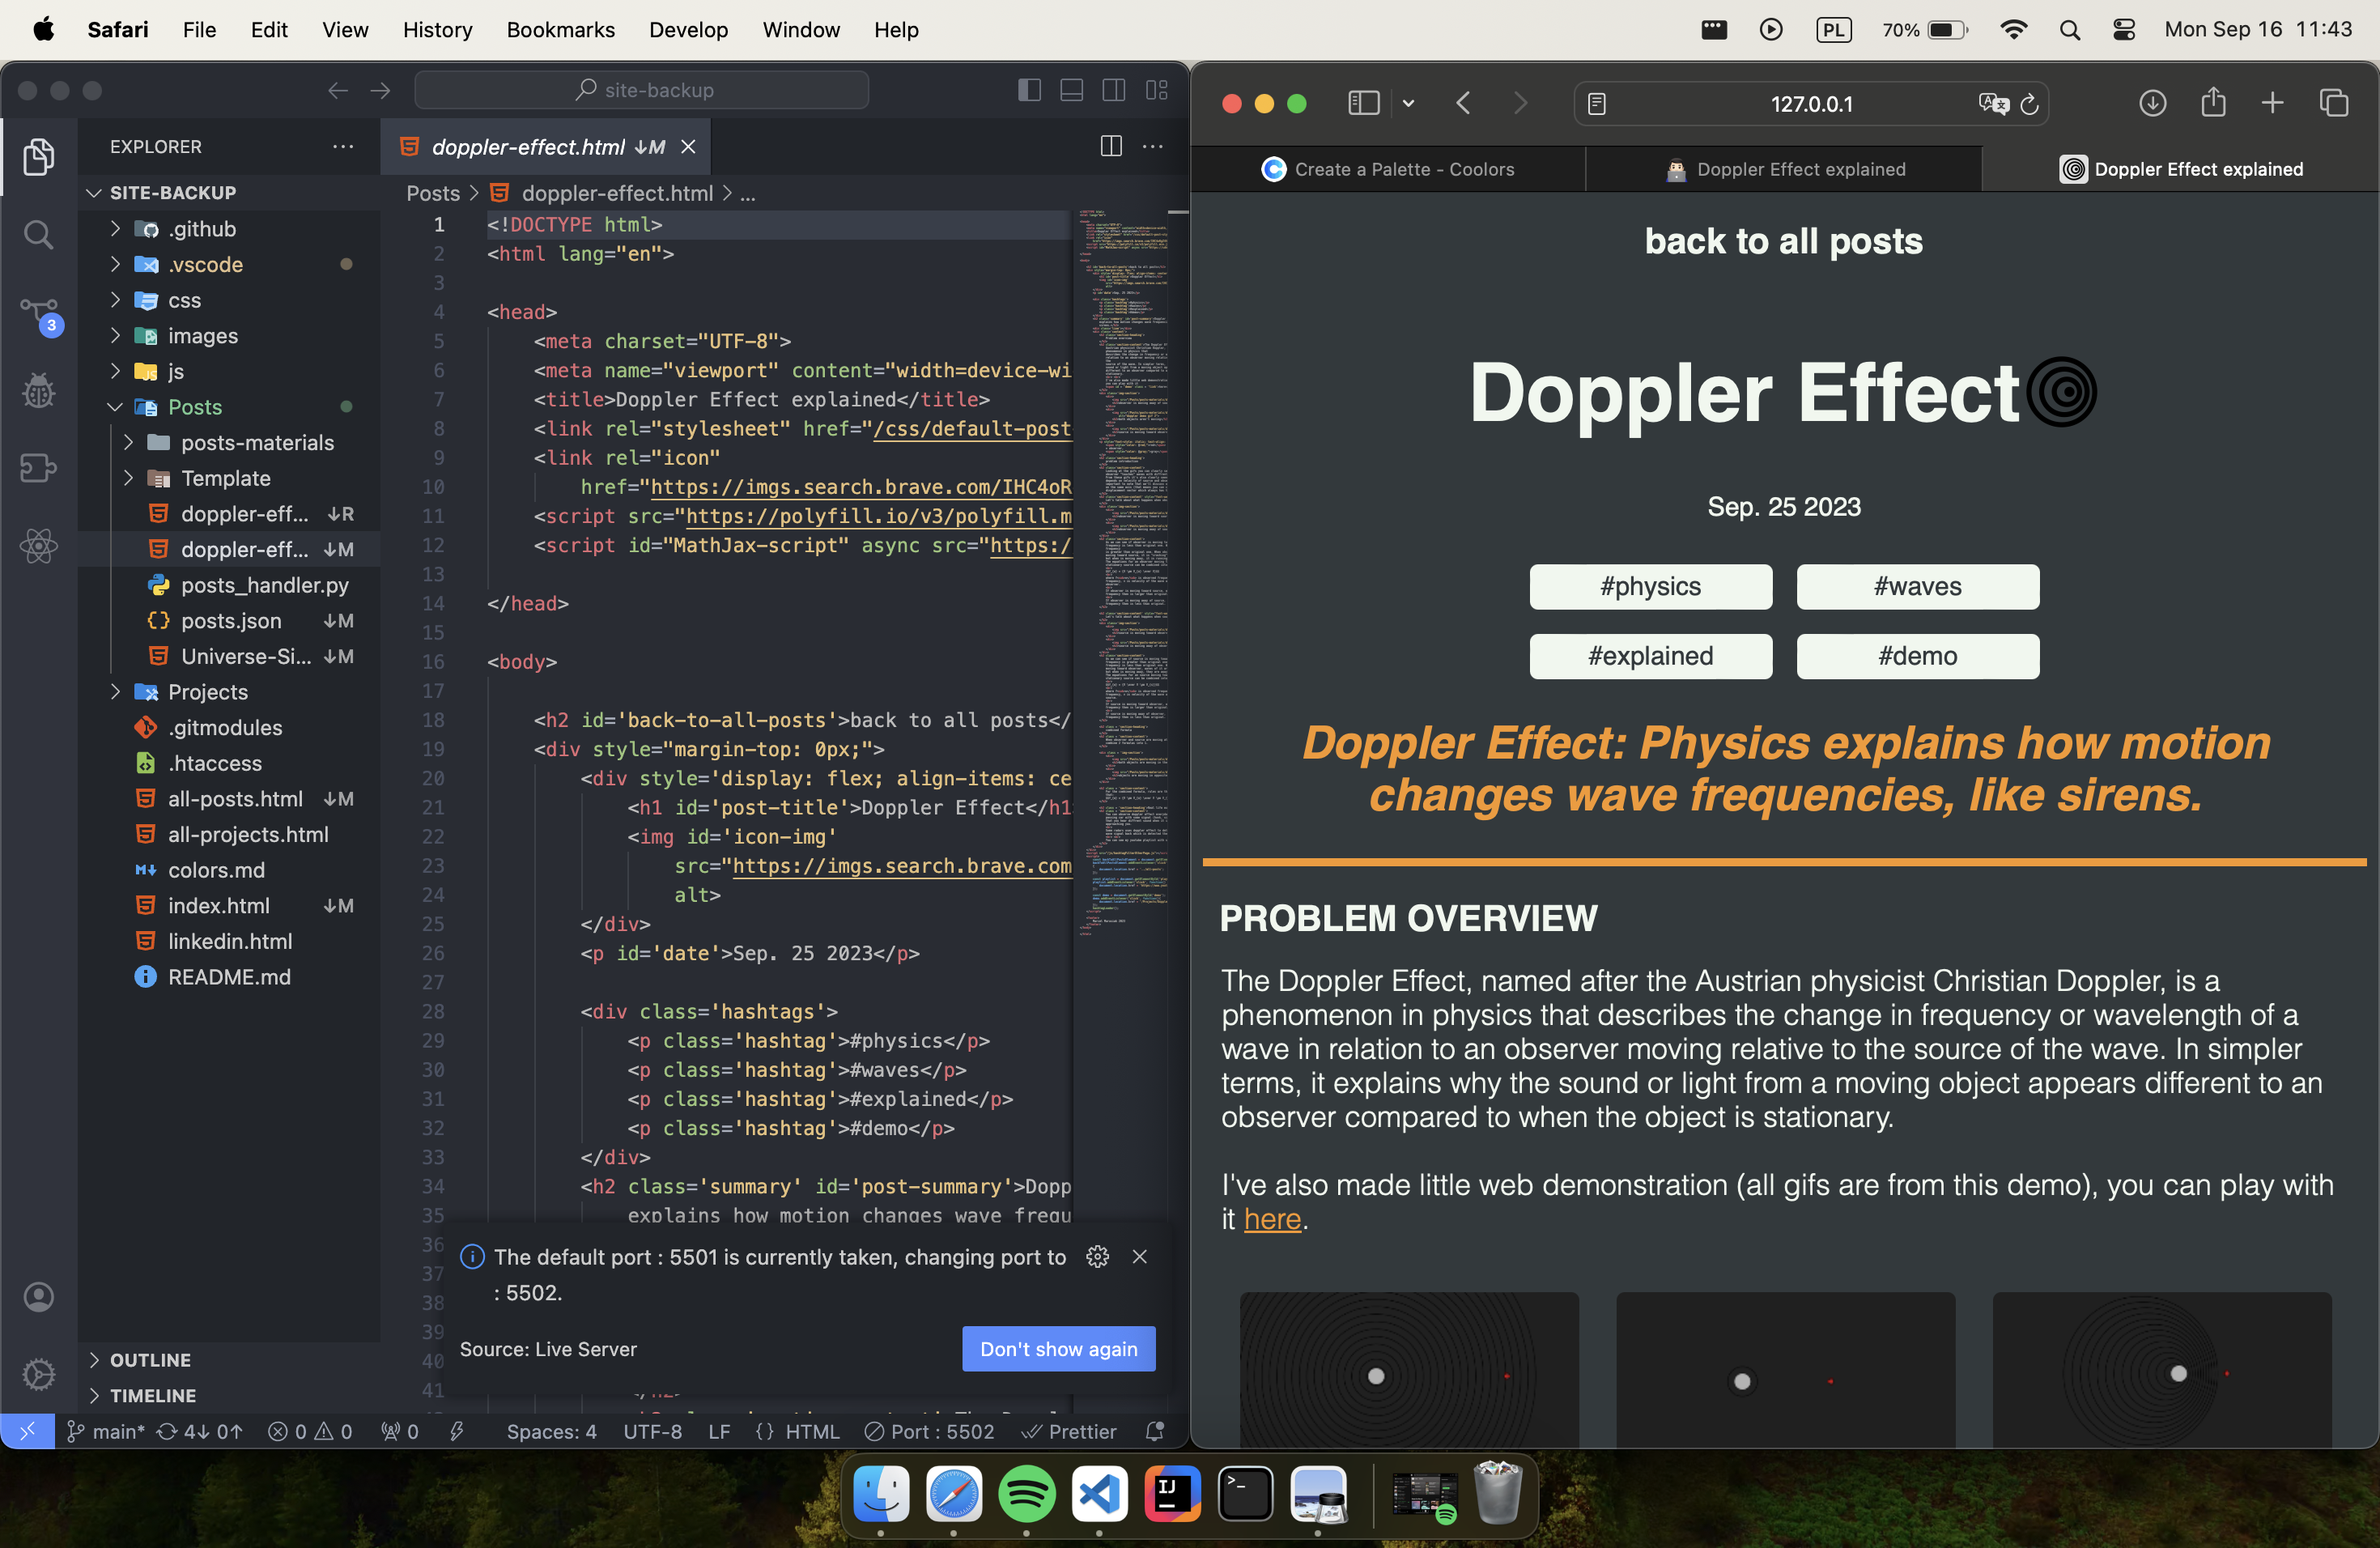
Task: Expand the OUTLINE section
Action: (229, 1360)
